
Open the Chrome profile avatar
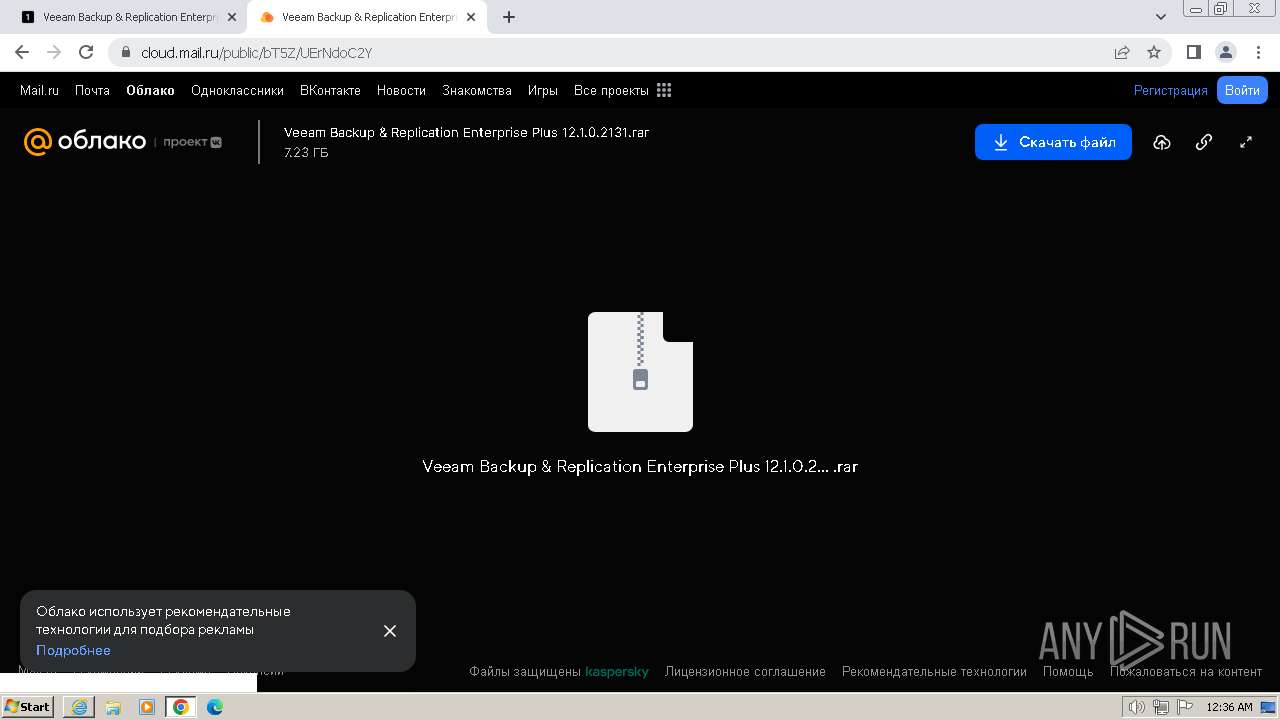1225,52
